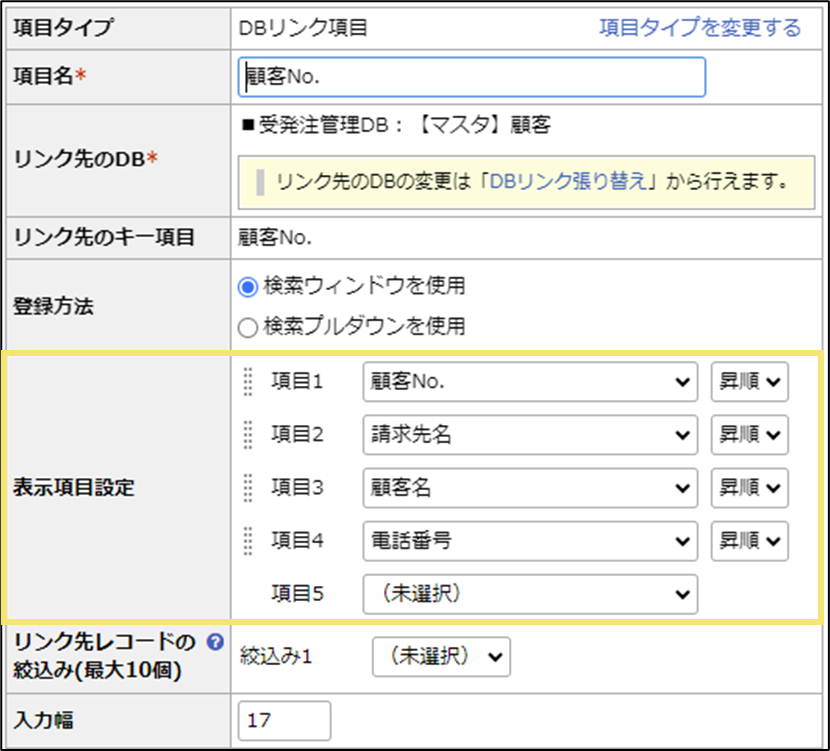This screenshot has width=830, height=751.
Task: Open the 項目3 dropdown showing 顧客名
Action: [x=530, y=488]
